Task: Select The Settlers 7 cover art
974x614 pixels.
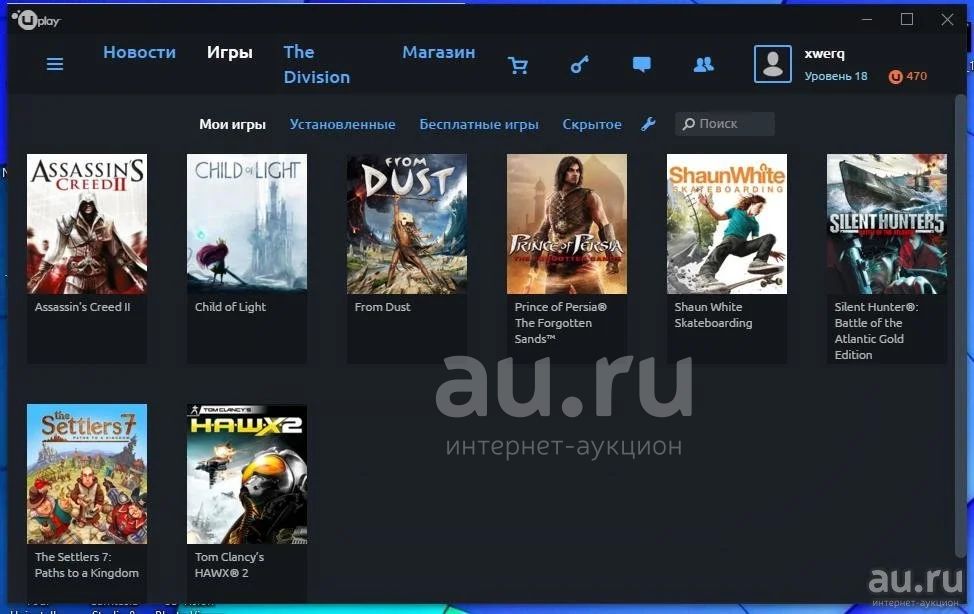Action: point(87,474)
